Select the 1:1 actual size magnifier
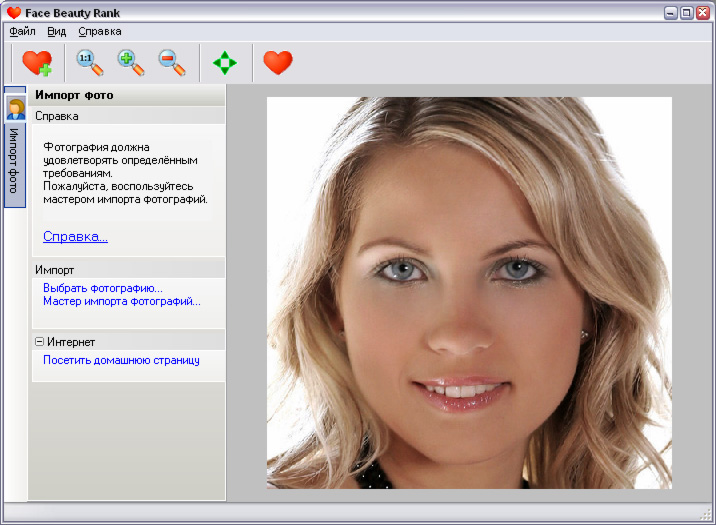 pyautogui.click(x=90, y=63)
